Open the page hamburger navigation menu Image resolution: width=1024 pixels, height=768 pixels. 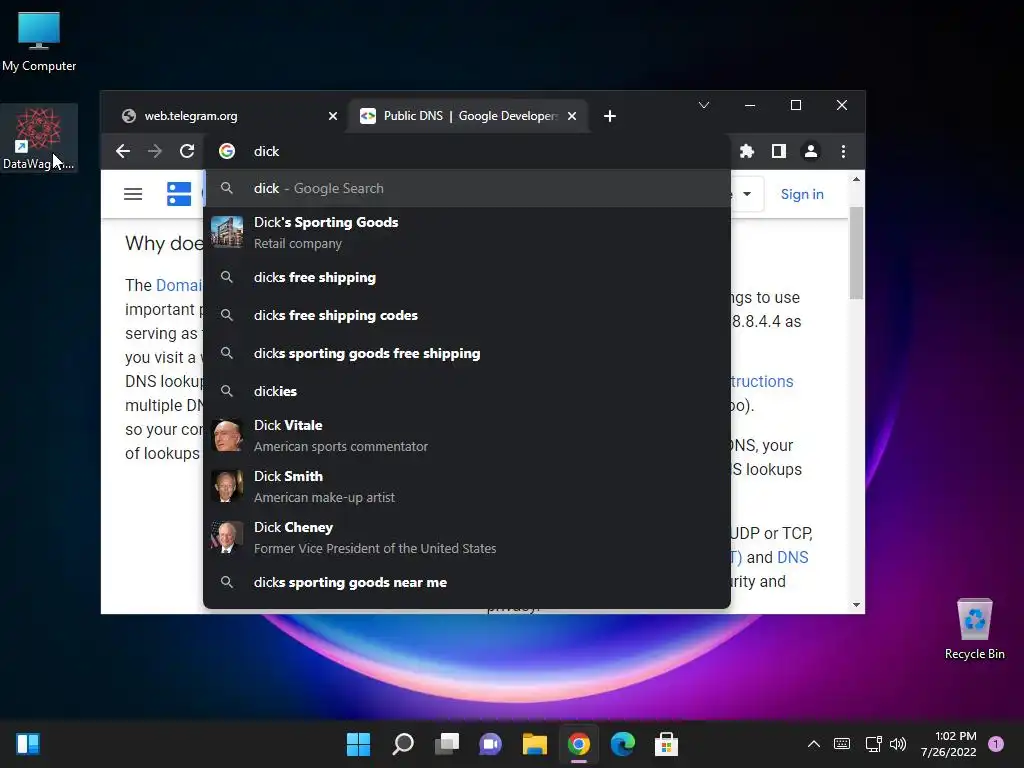coord(133,194)
